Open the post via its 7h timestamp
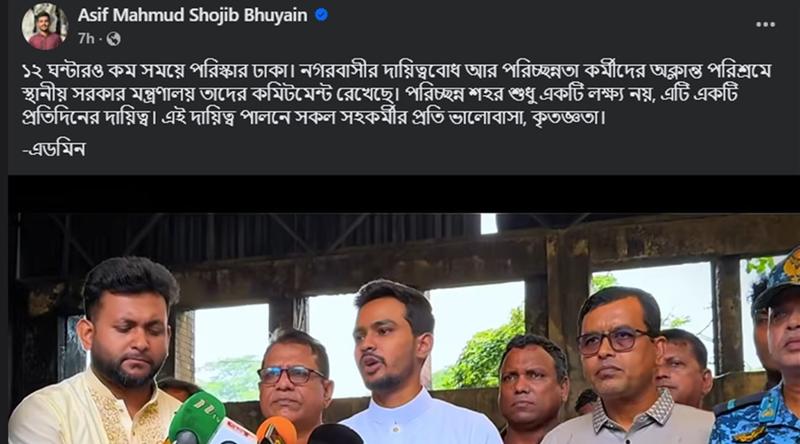Viewport: 800px width, 444px height. pos(86,39)
